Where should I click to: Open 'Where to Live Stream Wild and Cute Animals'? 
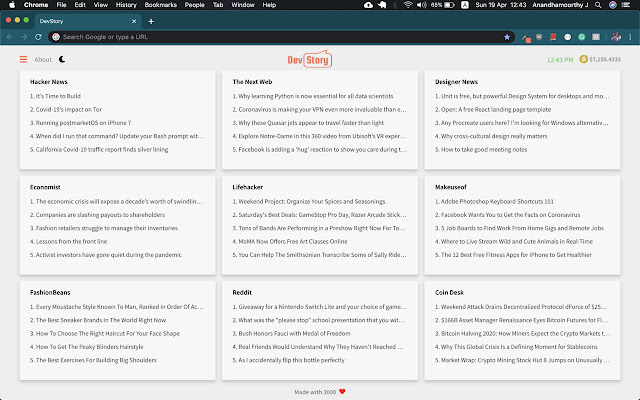click(514, 241)
